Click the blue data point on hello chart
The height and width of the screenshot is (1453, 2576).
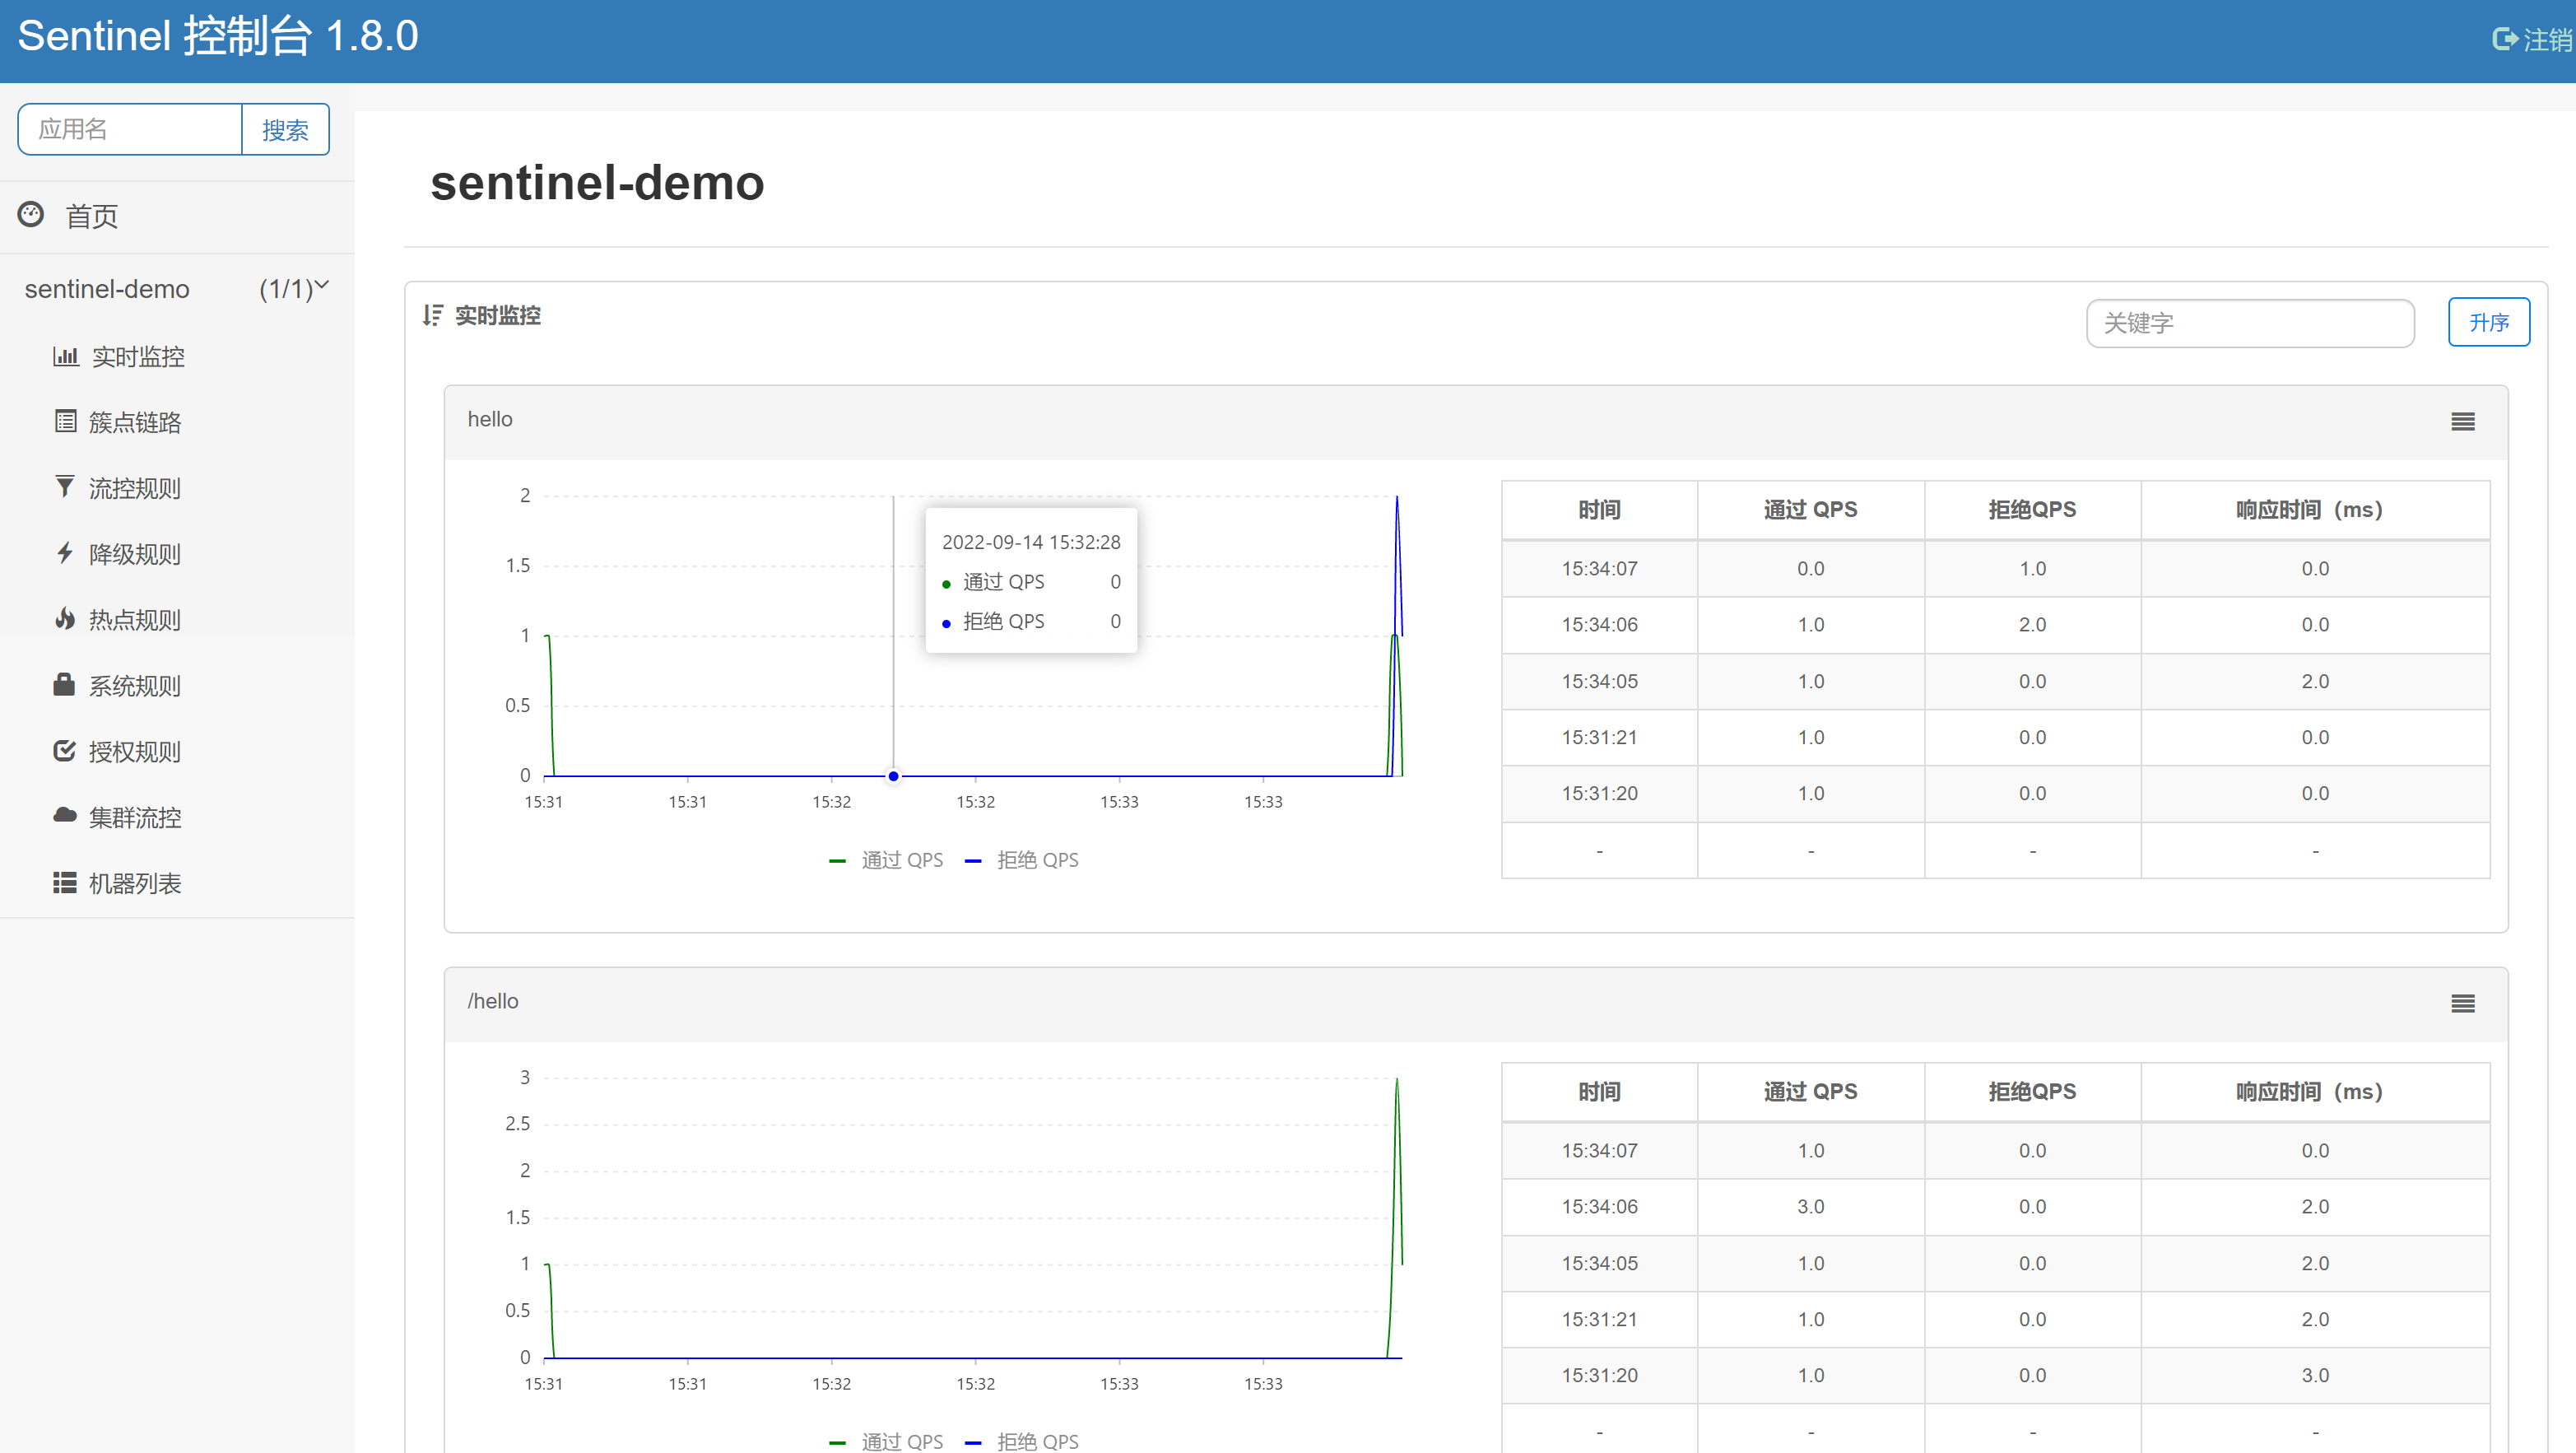pos(893,776)
